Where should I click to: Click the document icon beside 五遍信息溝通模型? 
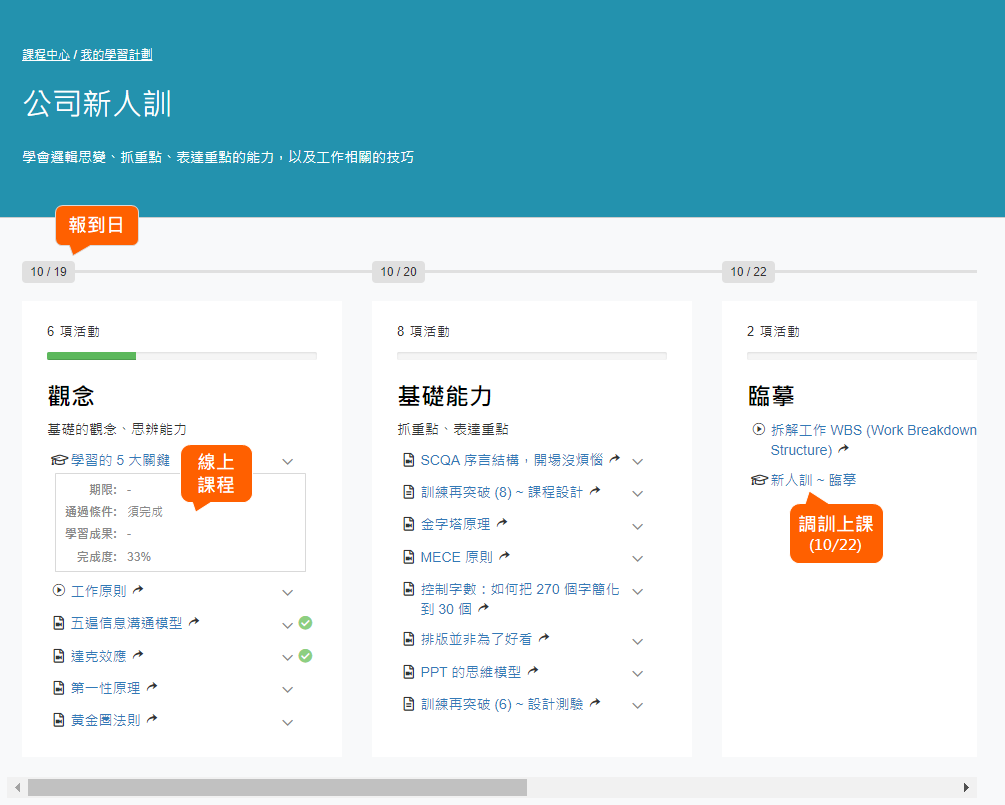click(58, 623)
